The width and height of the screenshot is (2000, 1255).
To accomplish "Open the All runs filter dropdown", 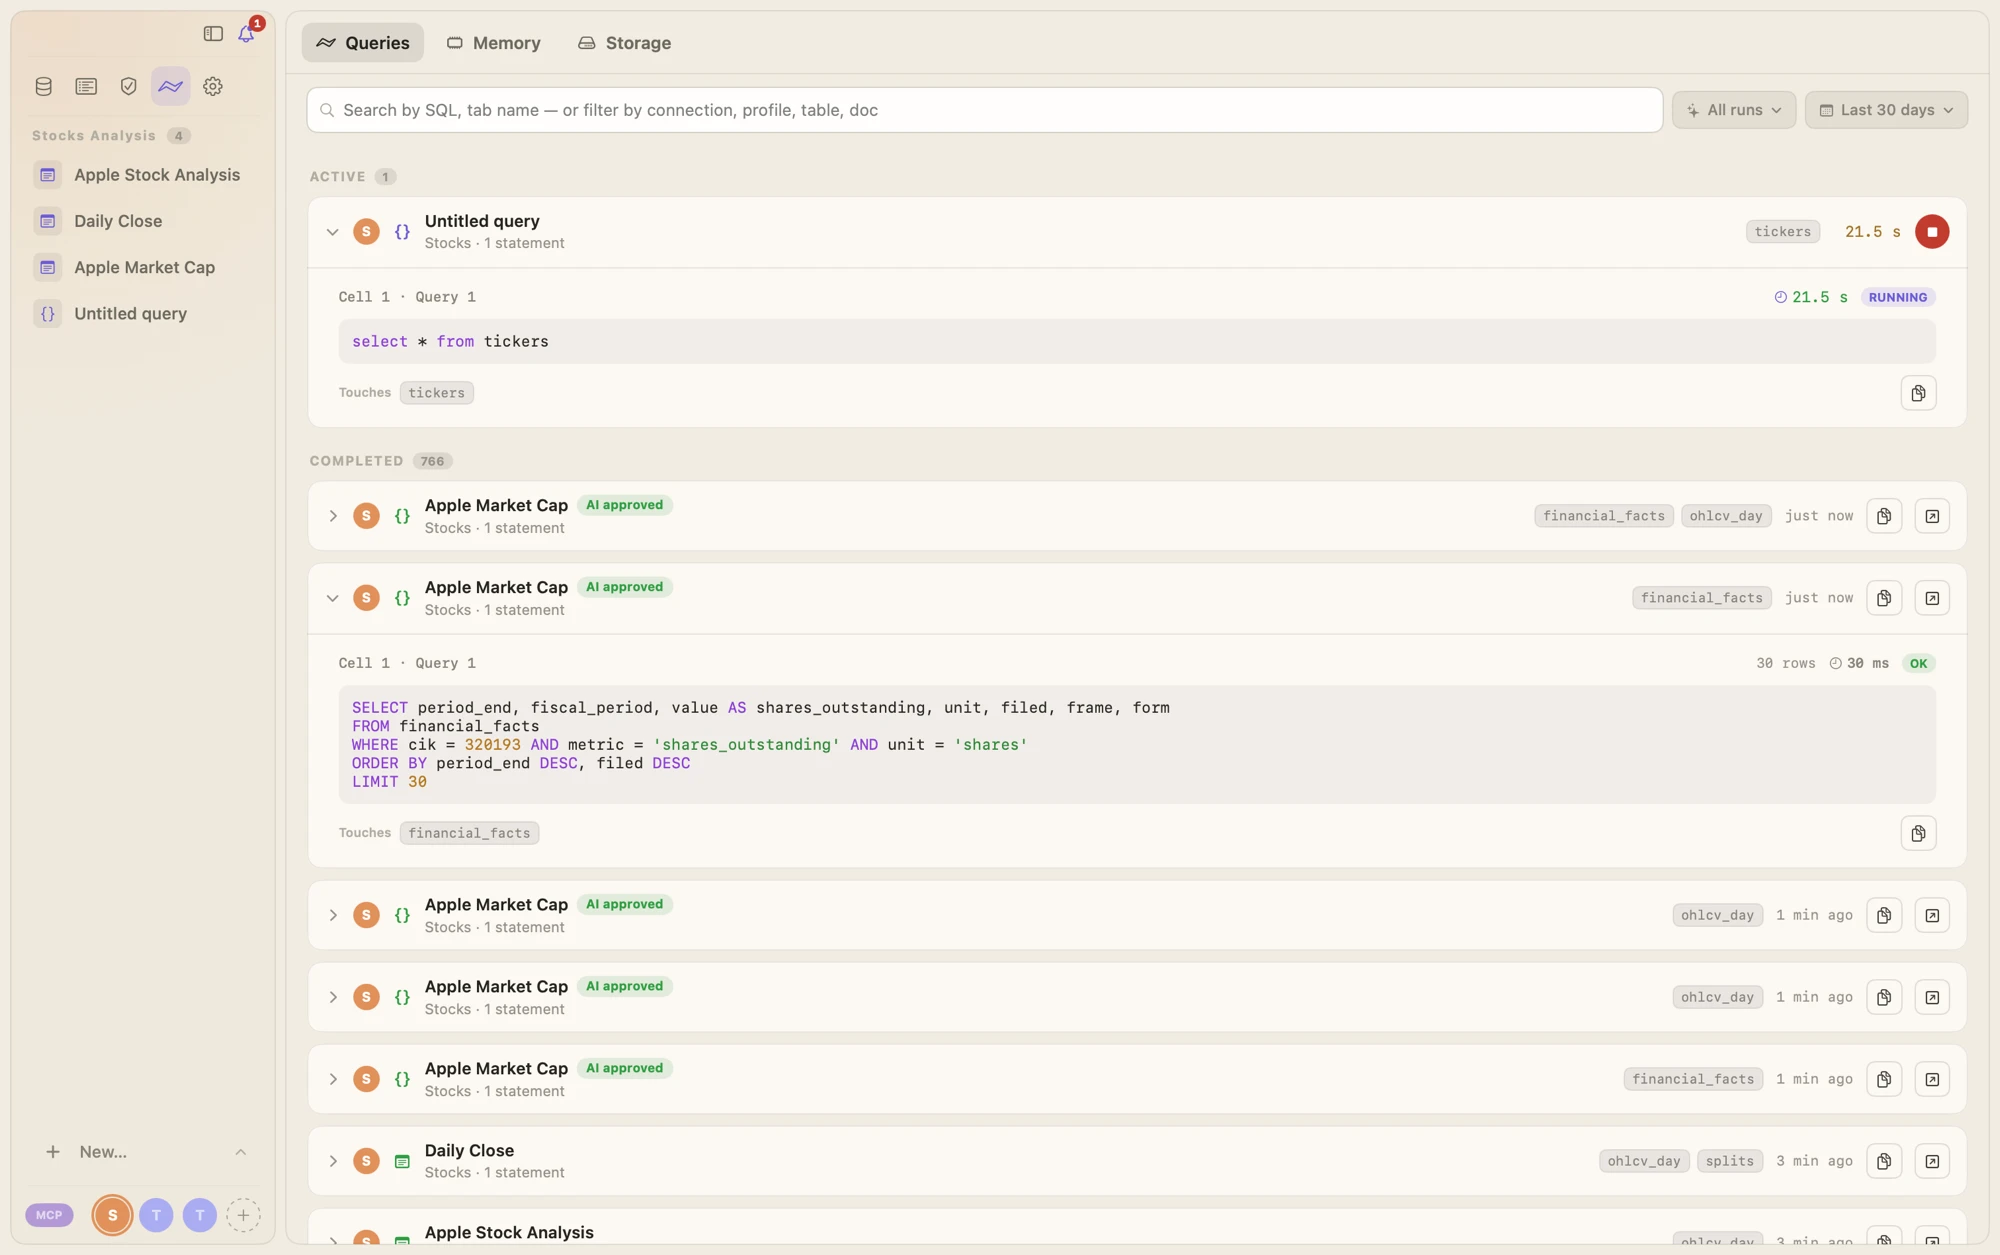I will (1734, 110).
